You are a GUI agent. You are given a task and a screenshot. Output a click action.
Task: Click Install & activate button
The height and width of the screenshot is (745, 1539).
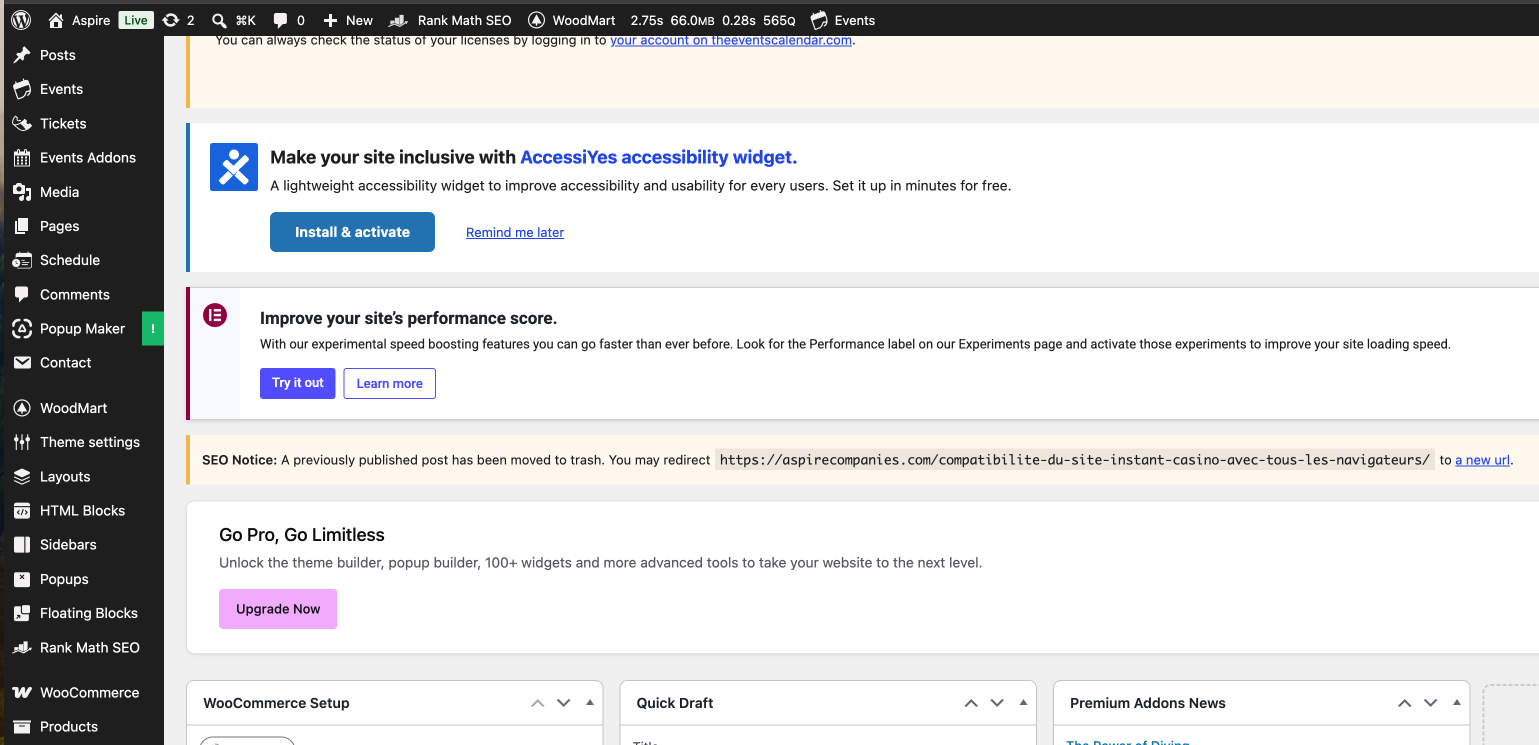352,232
